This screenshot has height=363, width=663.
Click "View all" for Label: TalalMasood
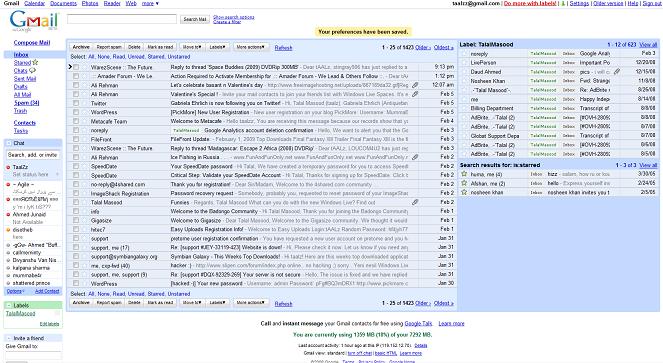pos(648,44)
